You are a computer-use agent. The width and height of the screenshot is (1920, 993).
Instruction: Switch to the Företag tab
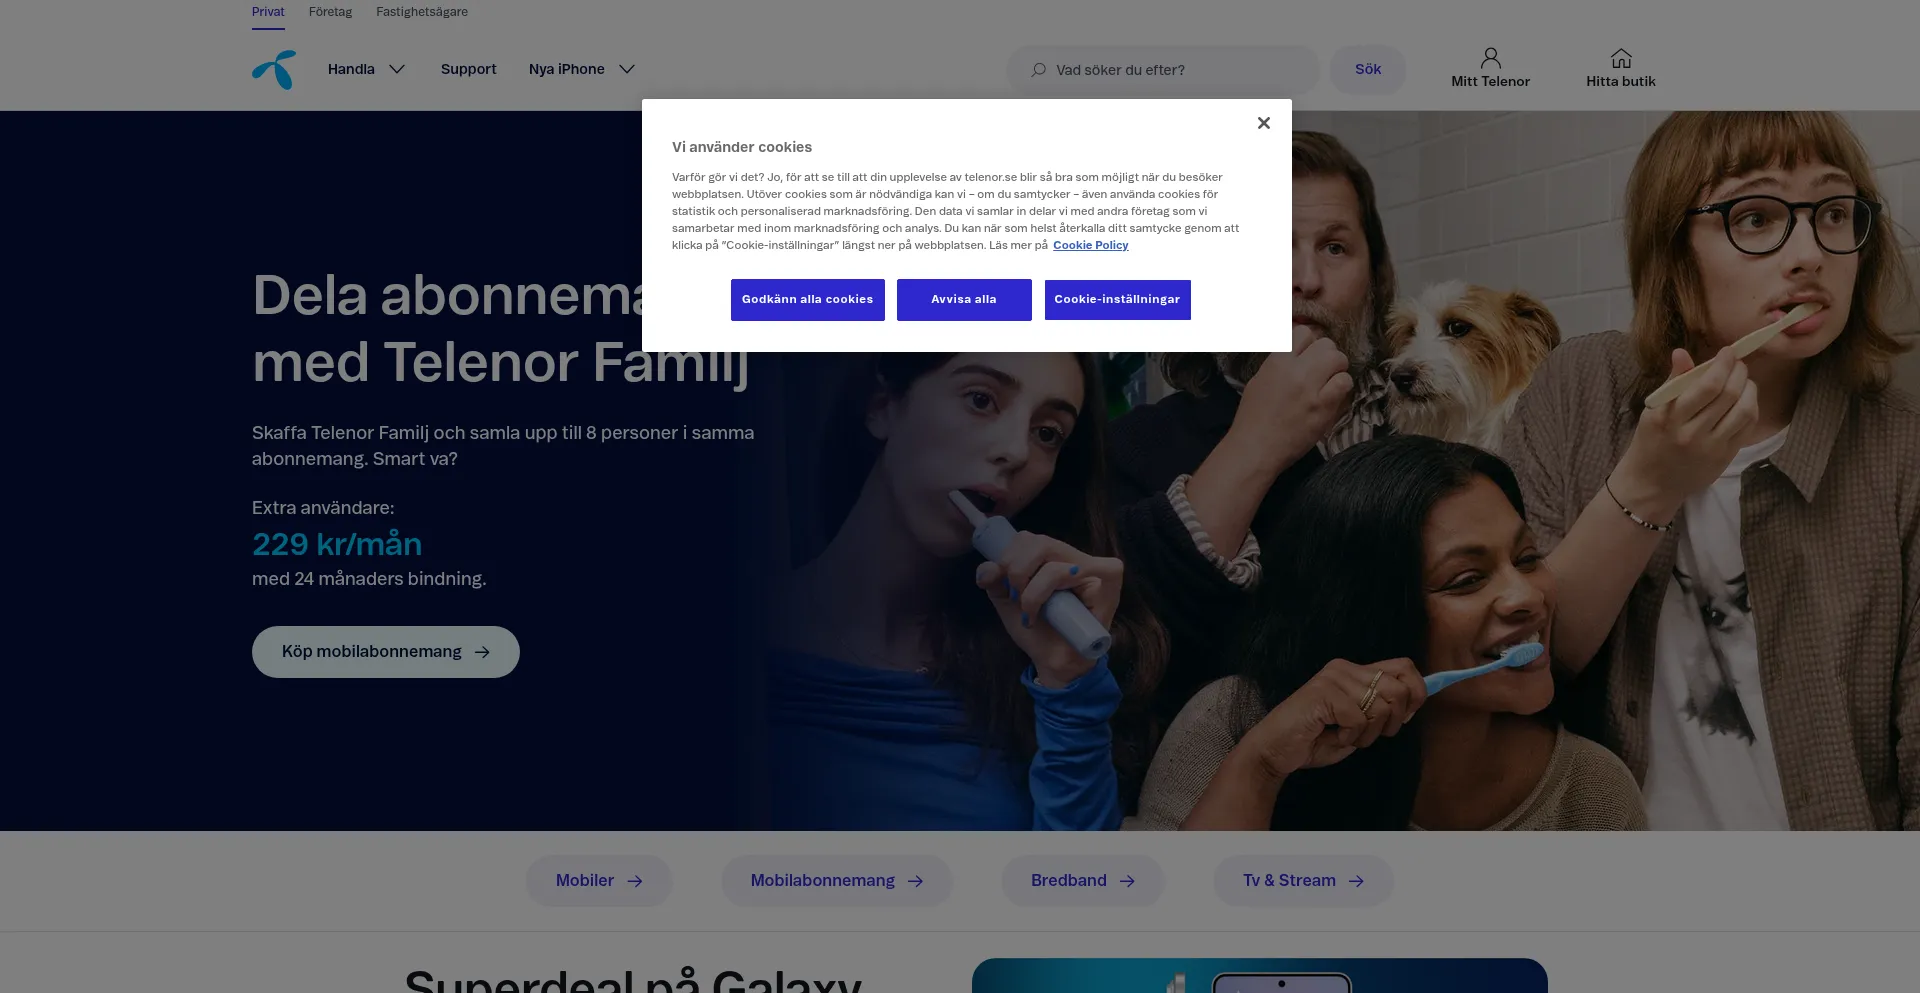[x=330, y=12]
